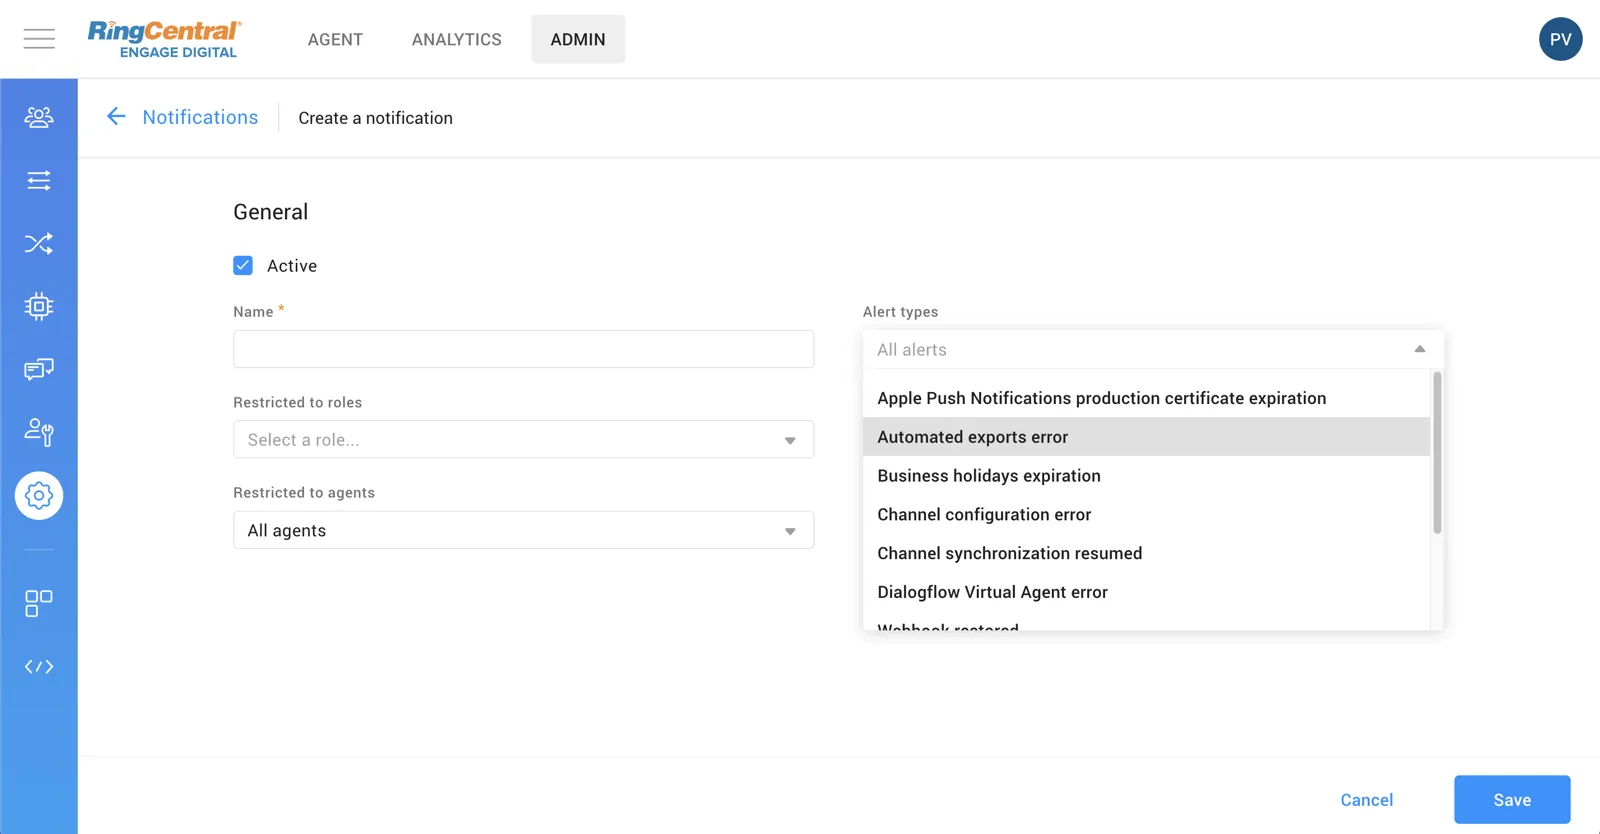Uncheck the Active checkbox
The width and height of the screenshot is (1600, 834).
pos(243,266)
